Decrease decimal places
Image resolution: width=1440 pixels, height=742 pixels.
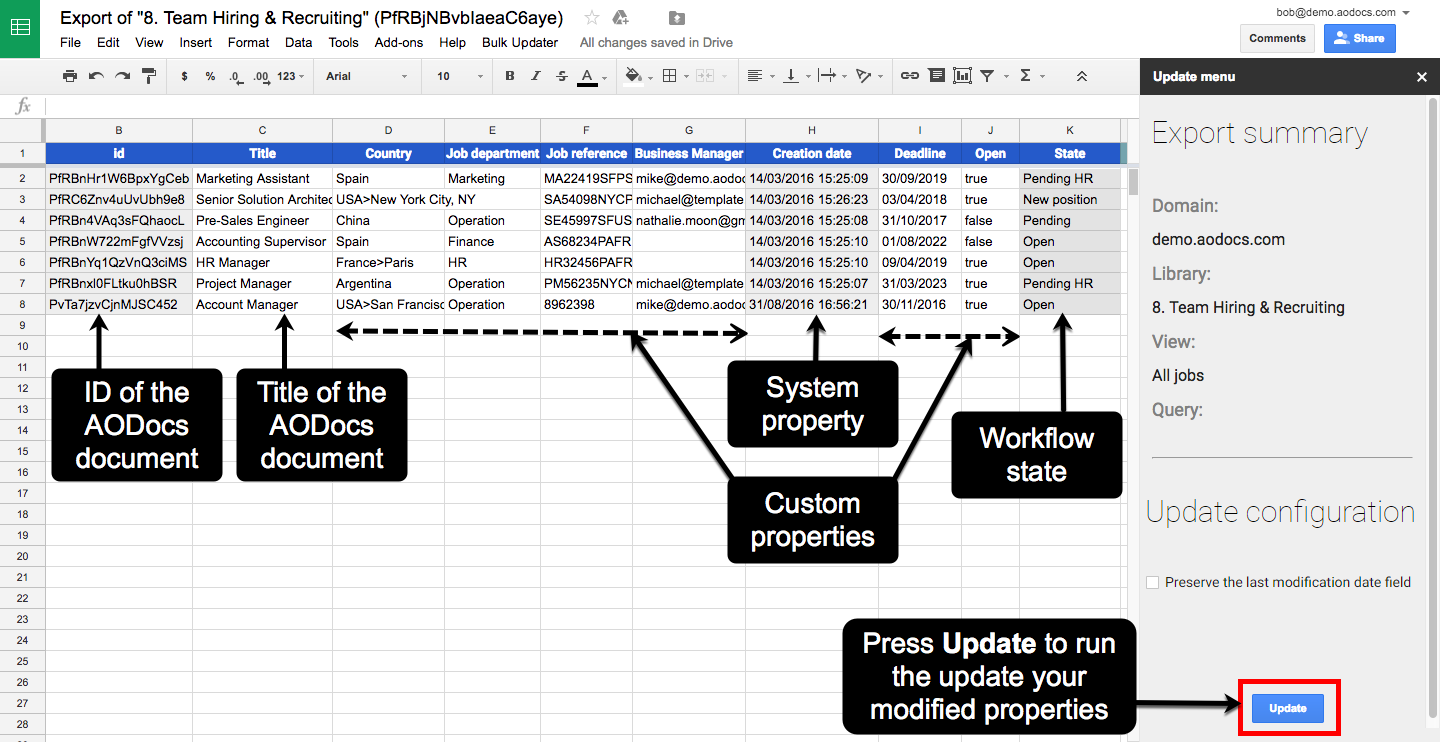click(x=235, y=76)
